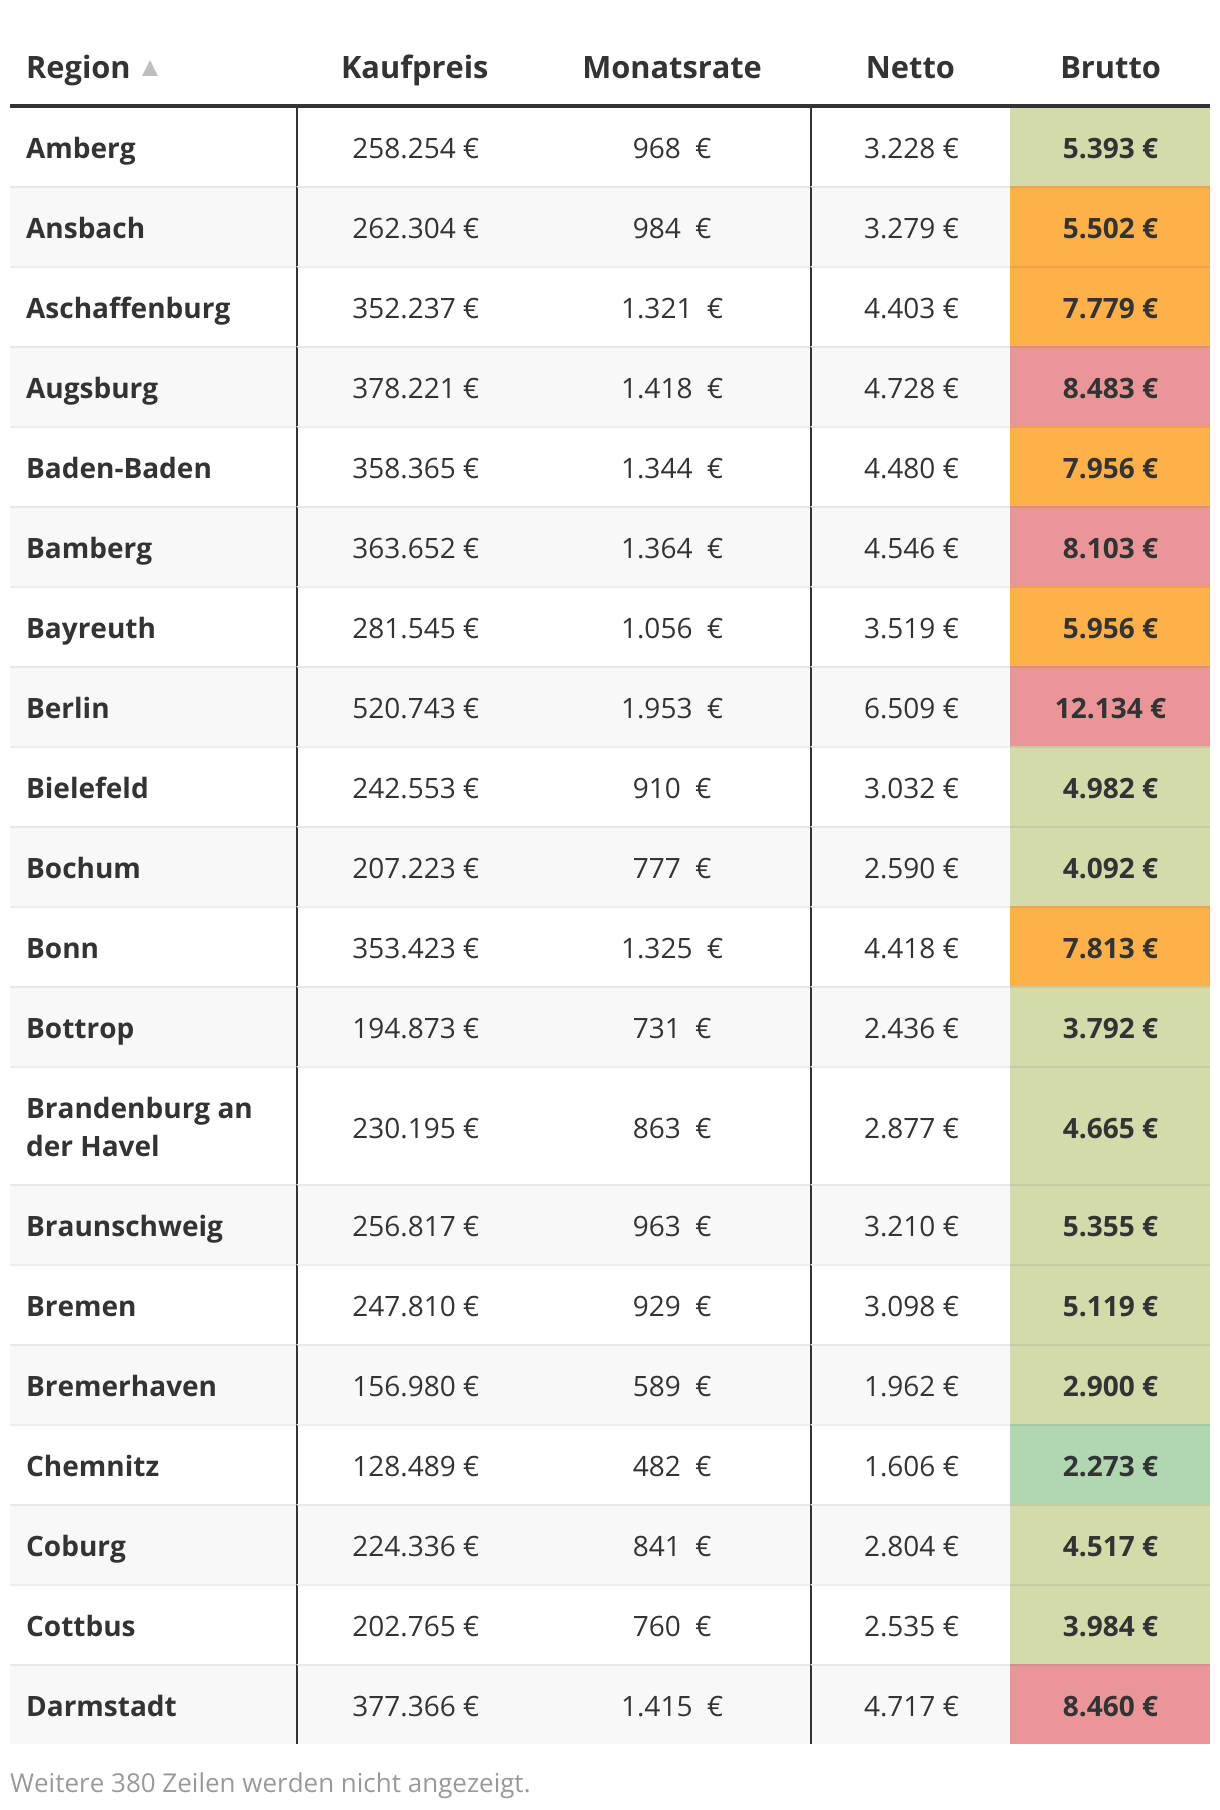This screenshot has height=1810, width=1220.
Task: Select the Amberg region row label
Action: pyautogui.click(x=81, y=148)
